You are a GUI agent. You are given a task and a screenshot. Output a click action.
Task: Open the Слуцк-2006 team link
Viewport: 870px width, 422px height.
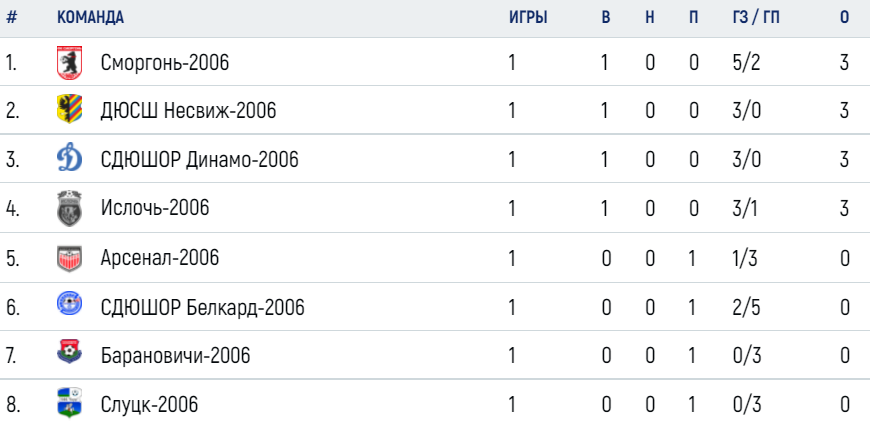(149, 404)
